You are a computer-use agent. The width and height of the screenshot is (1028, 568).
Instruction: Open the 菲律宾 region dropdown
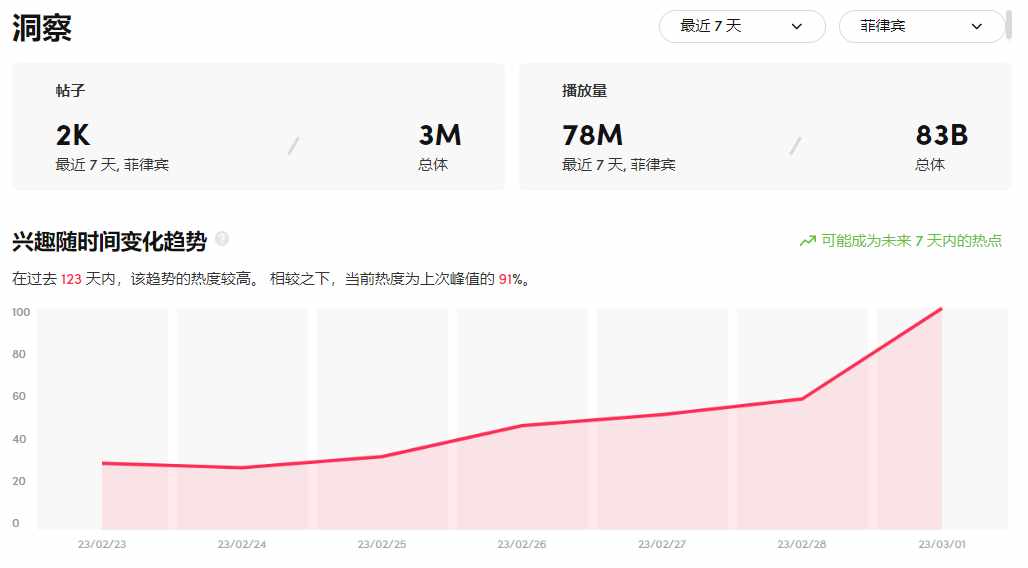pyautogui.click(x=922, y=26)
